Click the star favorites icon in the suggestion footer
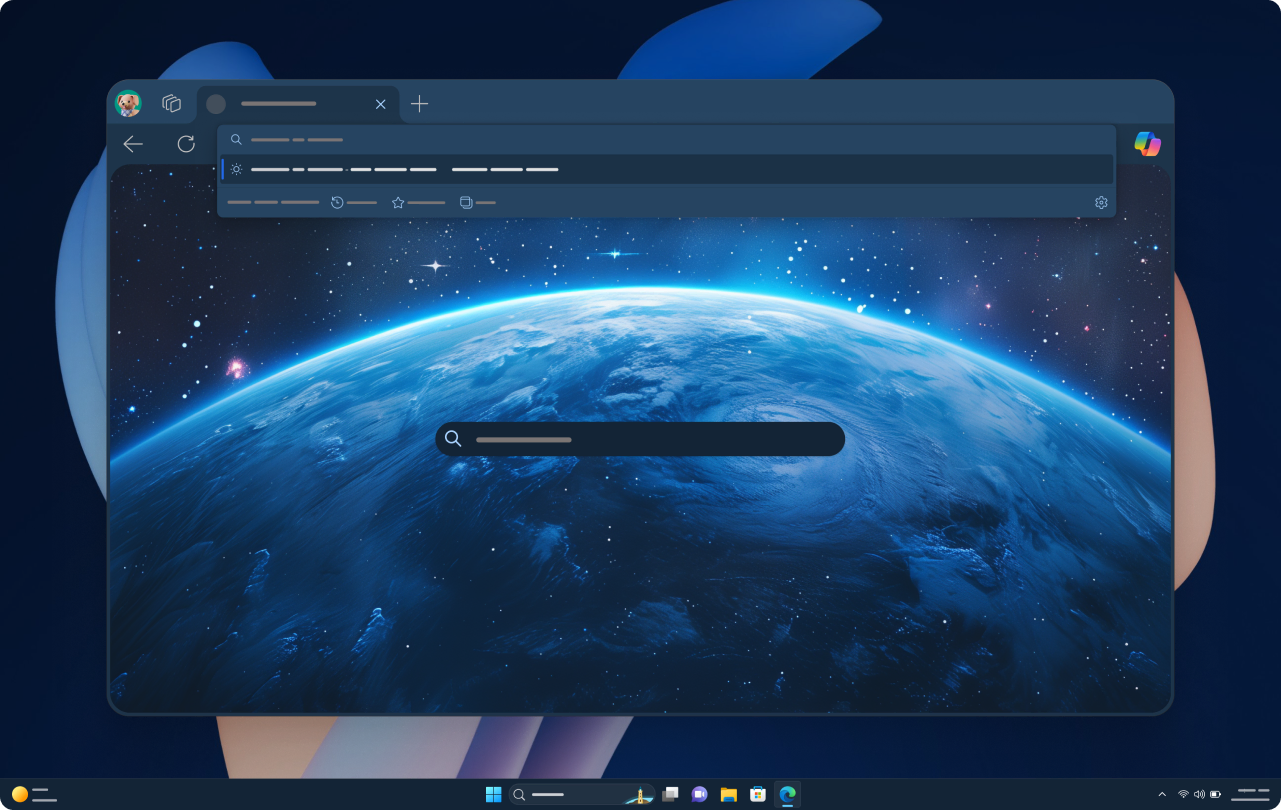The width and height of the screenshot is (1281, 810). pyautogui.click(x=396, y=202)
